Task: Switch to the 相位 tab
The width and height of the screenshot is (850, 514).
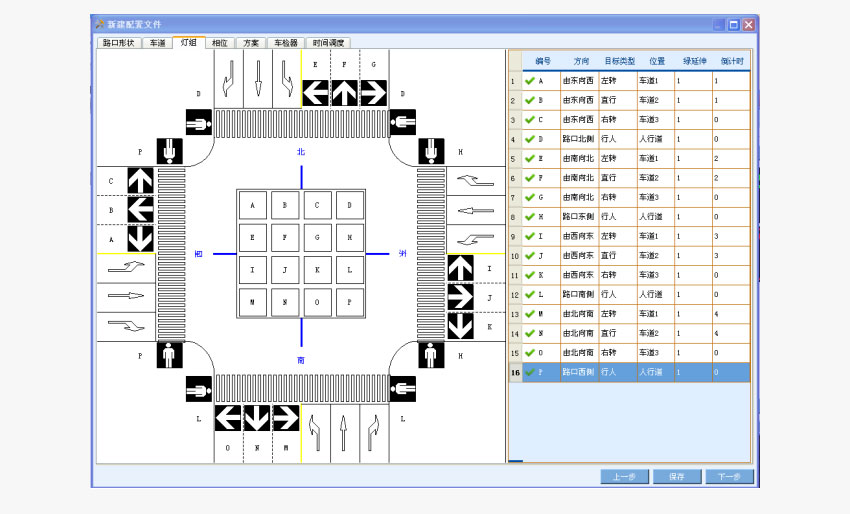Action: (220, 43)
